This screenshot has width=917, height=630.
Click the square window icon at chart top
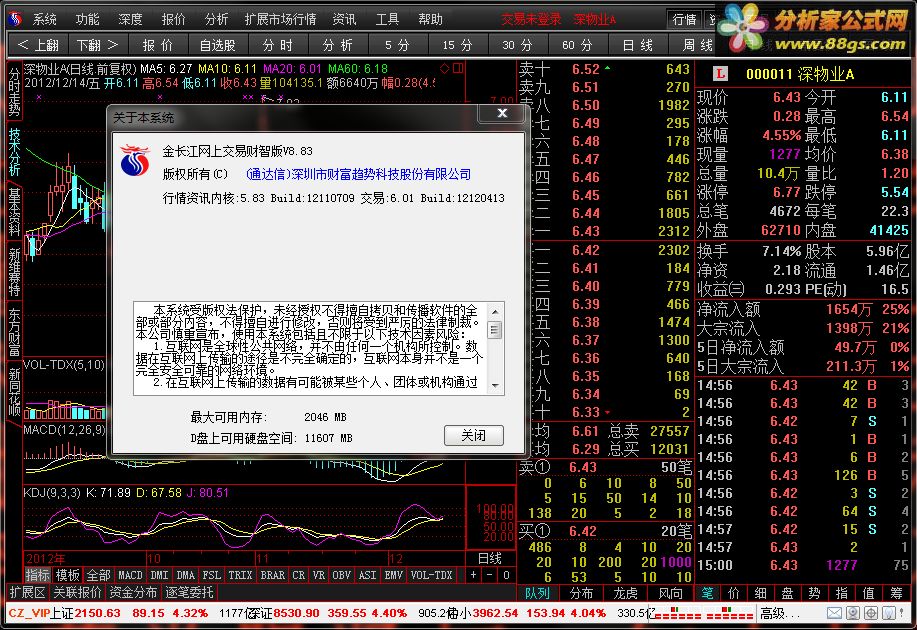pyautogui.click(x=458, y=68)
